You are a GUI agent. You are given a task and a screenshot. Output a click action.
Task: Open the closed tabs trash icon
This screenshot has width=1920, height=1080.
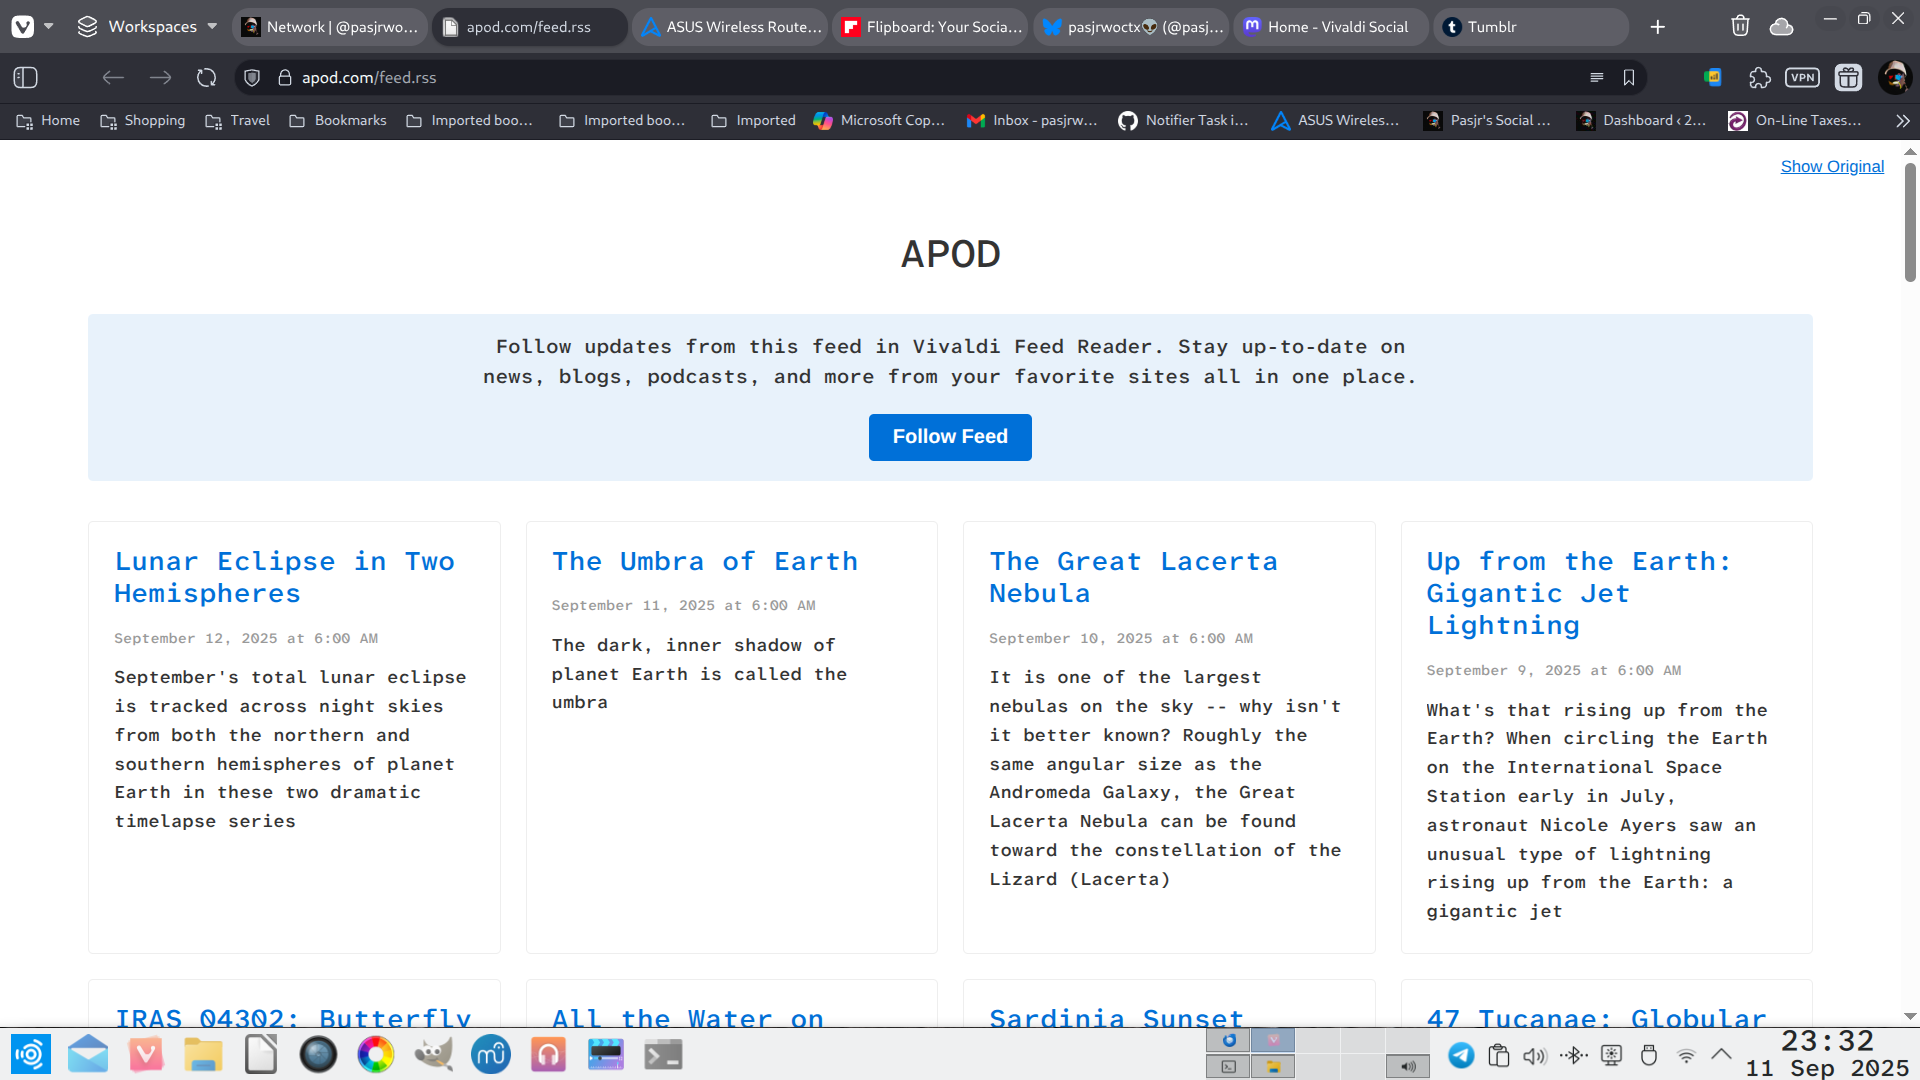(1740, 27)
